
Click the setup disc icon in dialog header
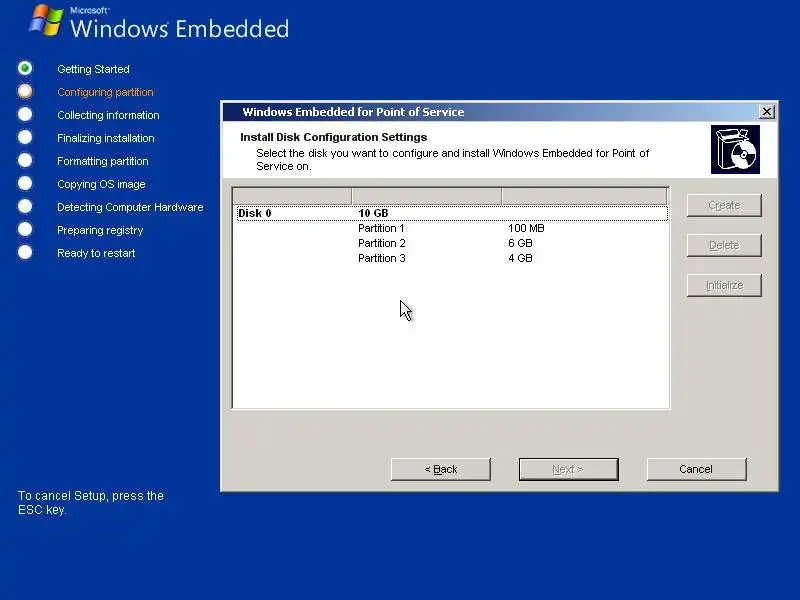click(x=735, y=149)
